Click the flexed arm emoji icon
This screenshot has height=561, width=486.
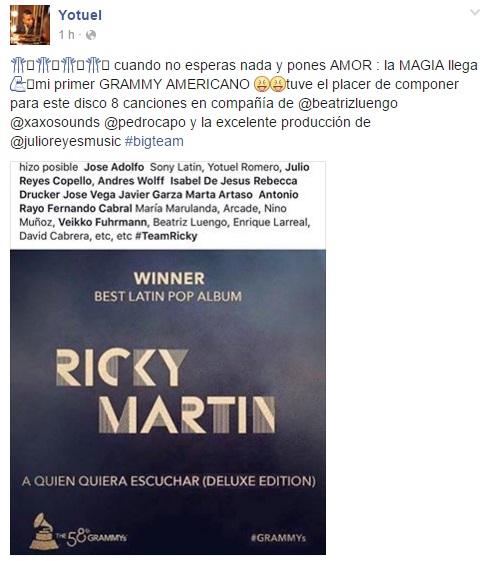18,84
